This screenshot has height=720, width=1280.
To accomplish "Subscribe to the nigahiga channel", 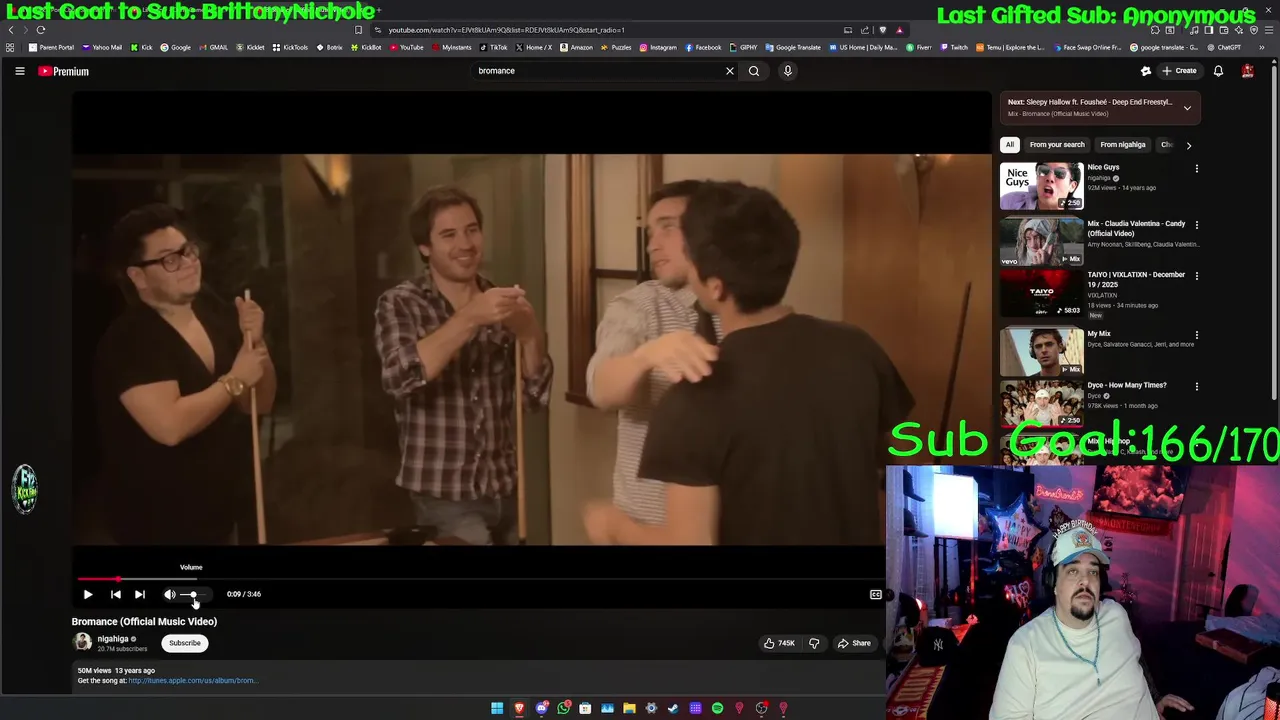I will click(x=185, y=643).
